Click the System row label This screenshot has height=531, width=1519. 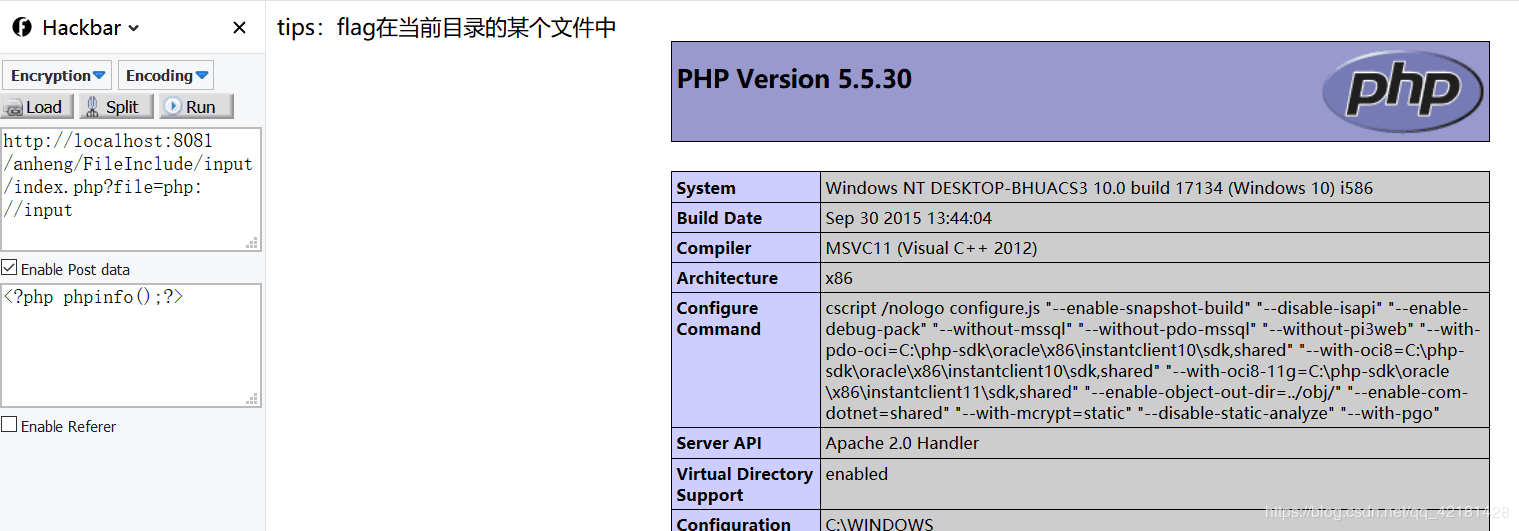(x=706, y=188)
